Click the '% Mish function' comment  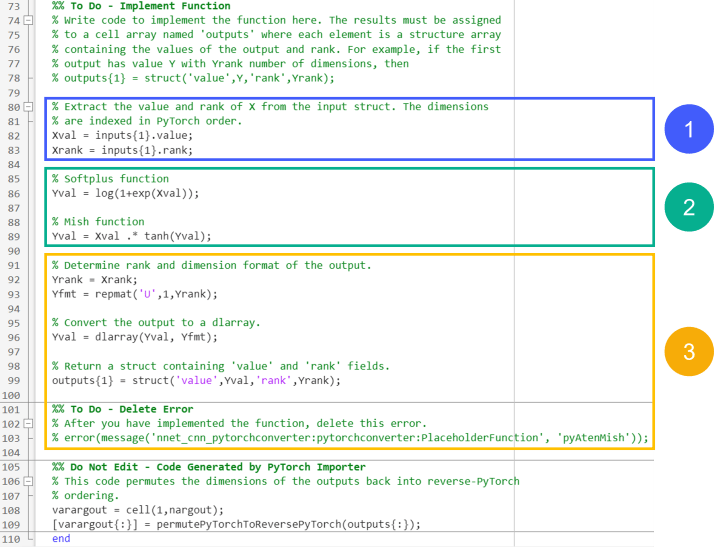click(x=98, y=222)
